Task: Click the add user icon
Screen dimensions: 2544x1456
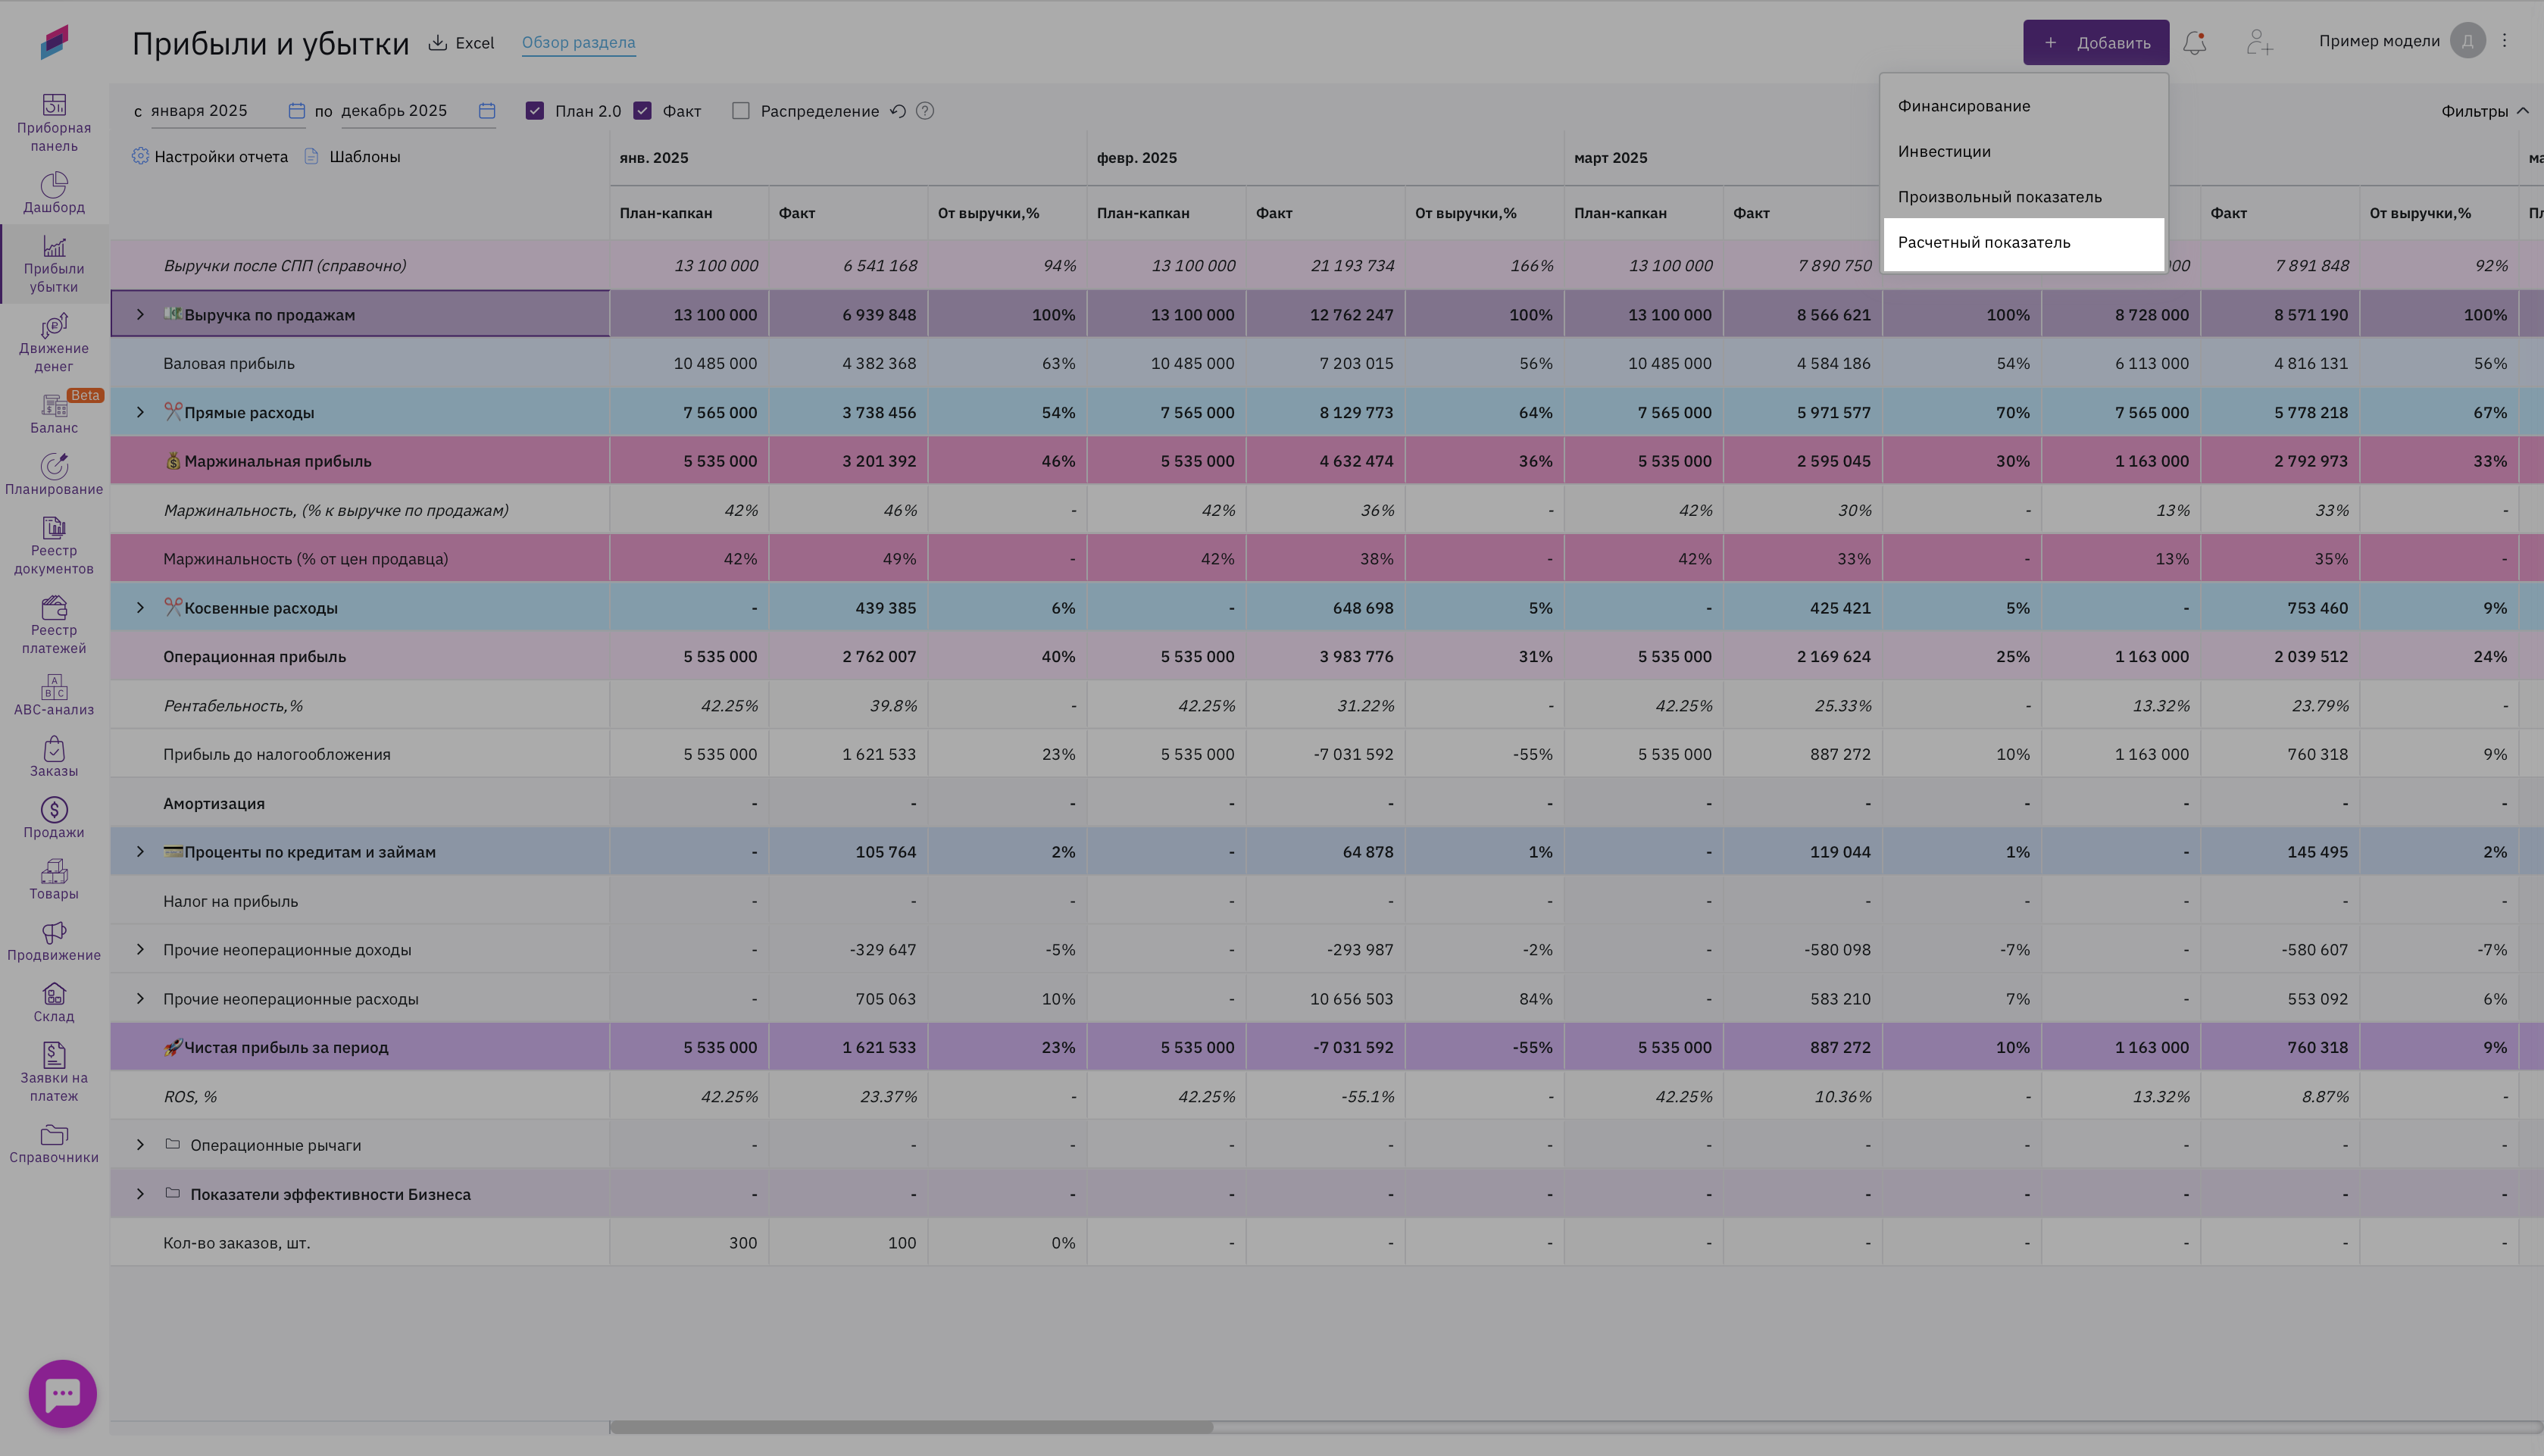Action: [x=2258, y=43]
